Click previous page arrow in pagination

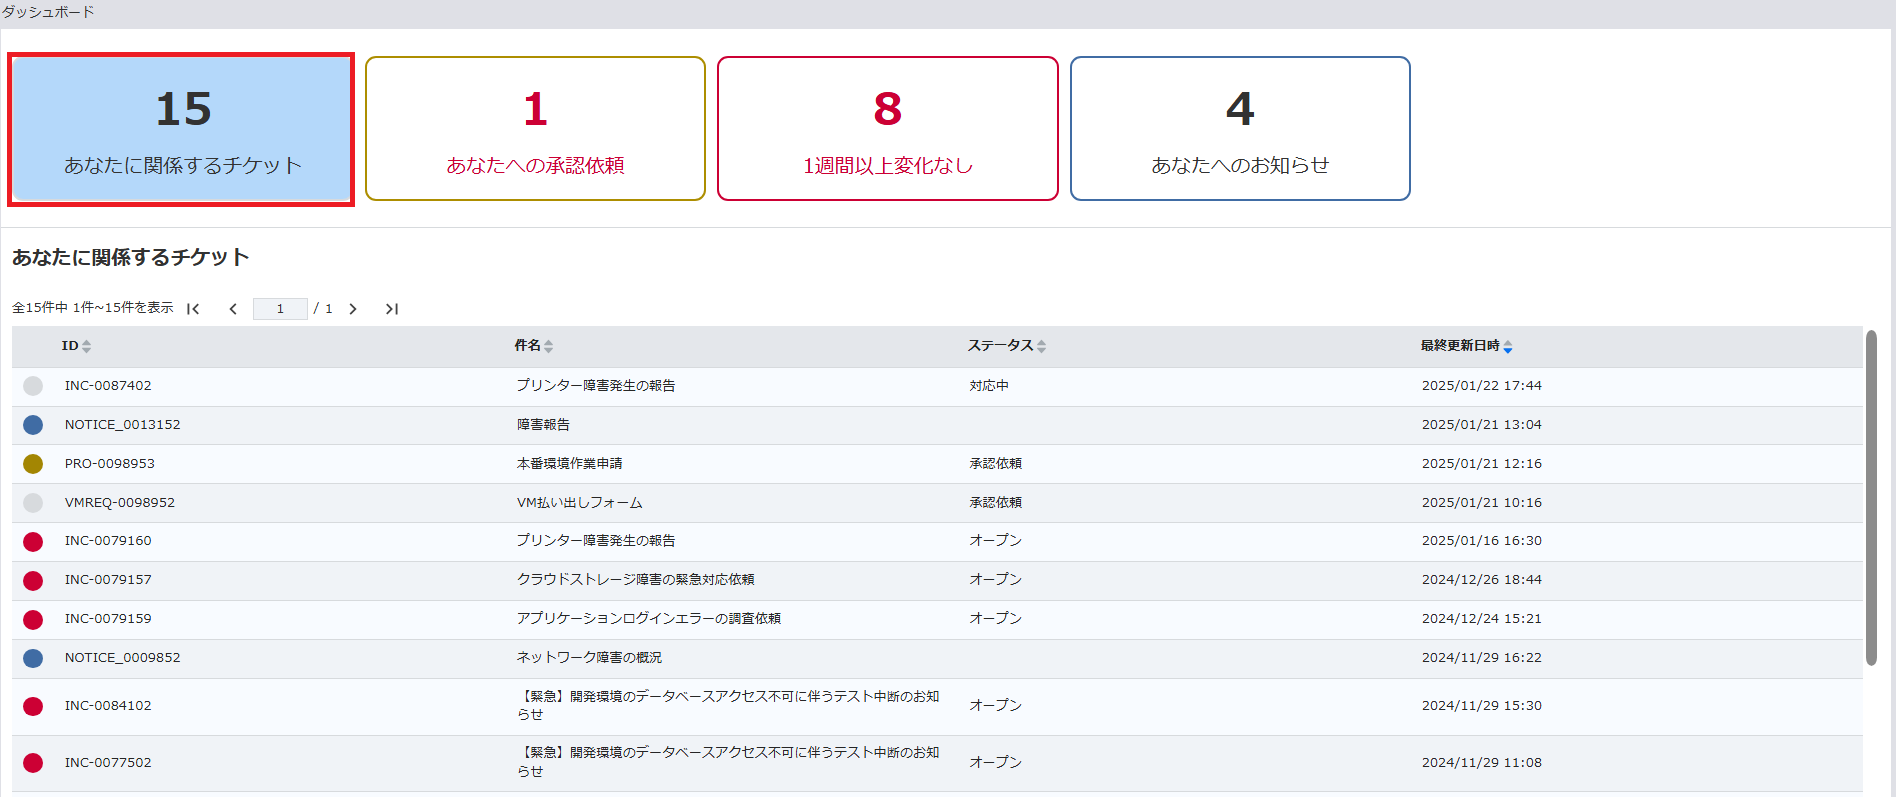pos(233,309)
